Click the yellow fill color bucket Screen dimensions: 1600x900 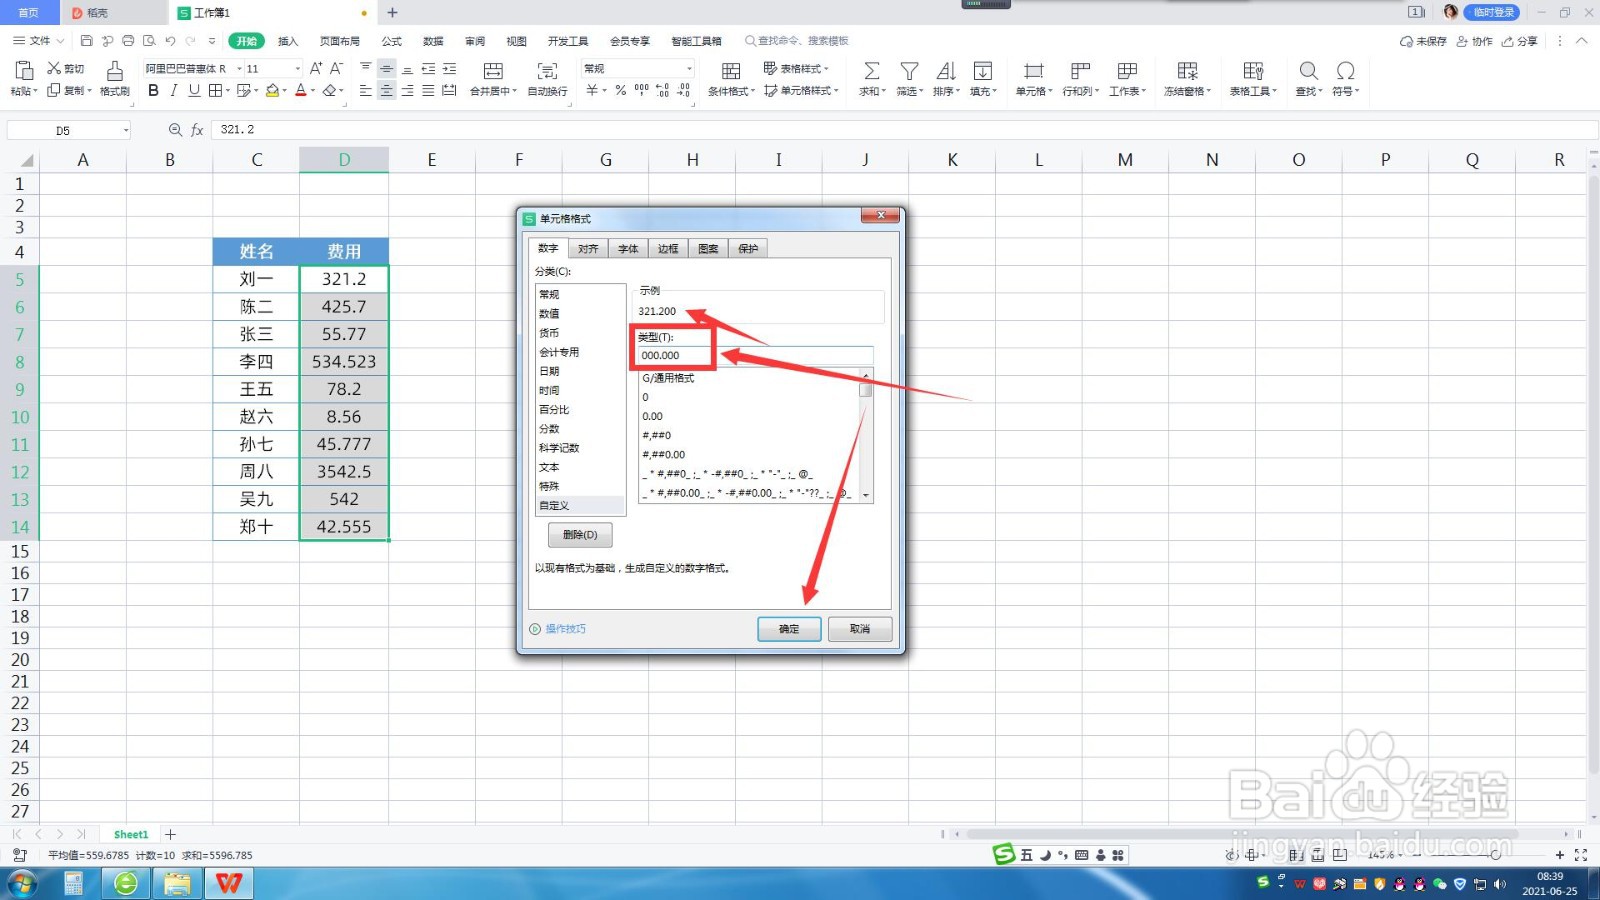272,91
